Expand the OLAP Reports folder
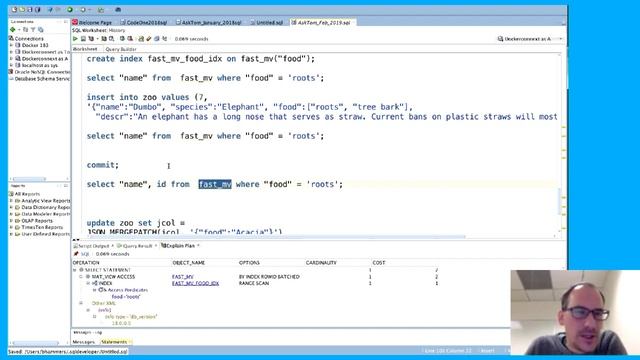The width and height of the screenshot is (640, 360). [11, 221]
